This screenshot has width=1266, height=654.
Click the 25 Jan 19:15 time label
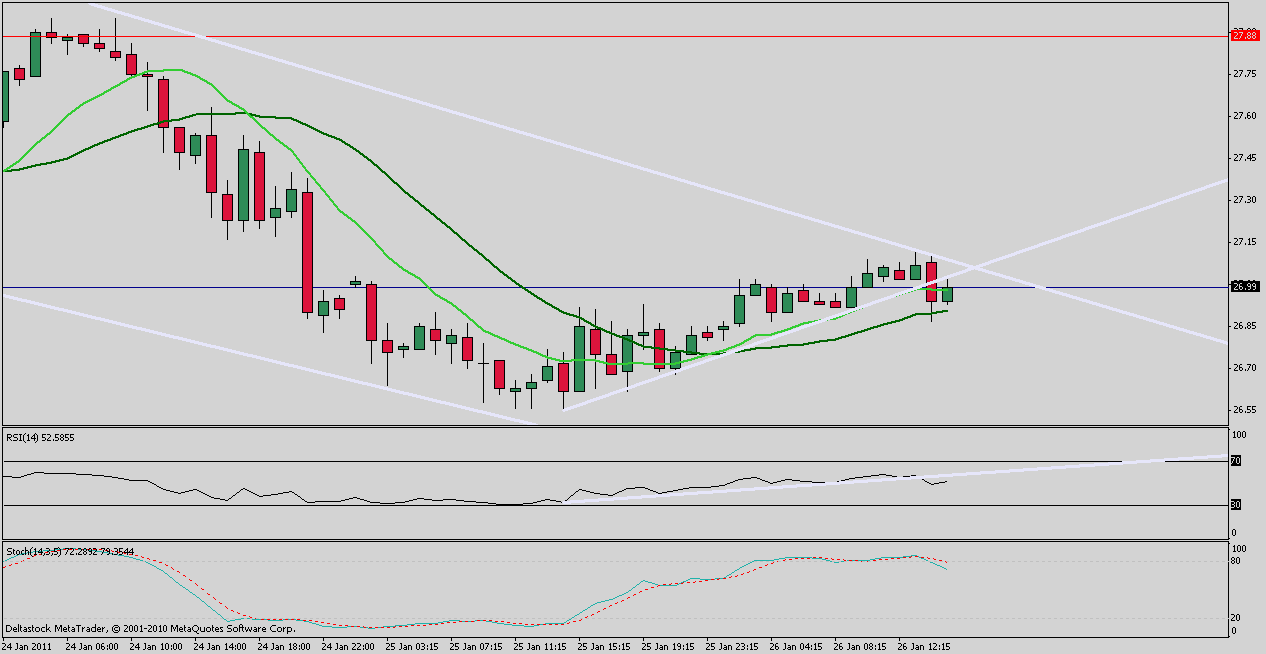[x=669, y=647]
